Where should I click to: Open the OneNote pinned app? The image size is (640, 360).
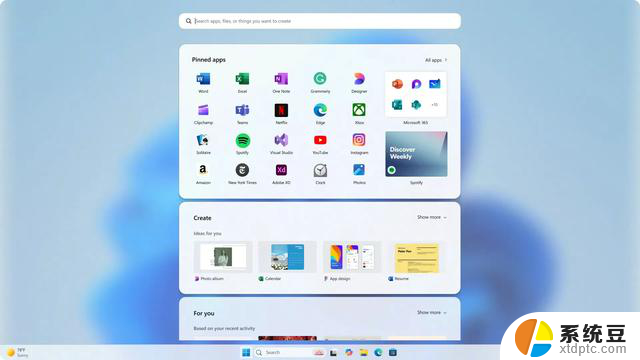coord(281,79)
